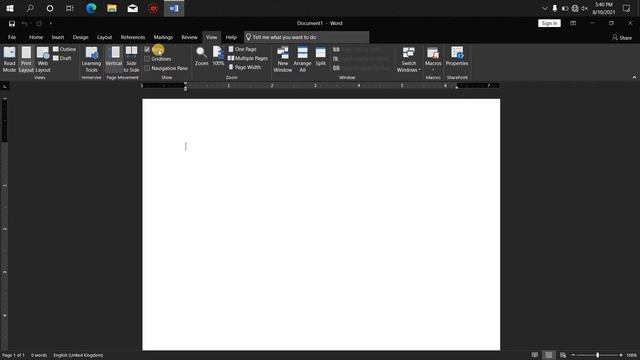The height and width of the screenshot is (360, 640).
Task: Click the Redo/Repeat icon
Action: click(x=39, y=24)
